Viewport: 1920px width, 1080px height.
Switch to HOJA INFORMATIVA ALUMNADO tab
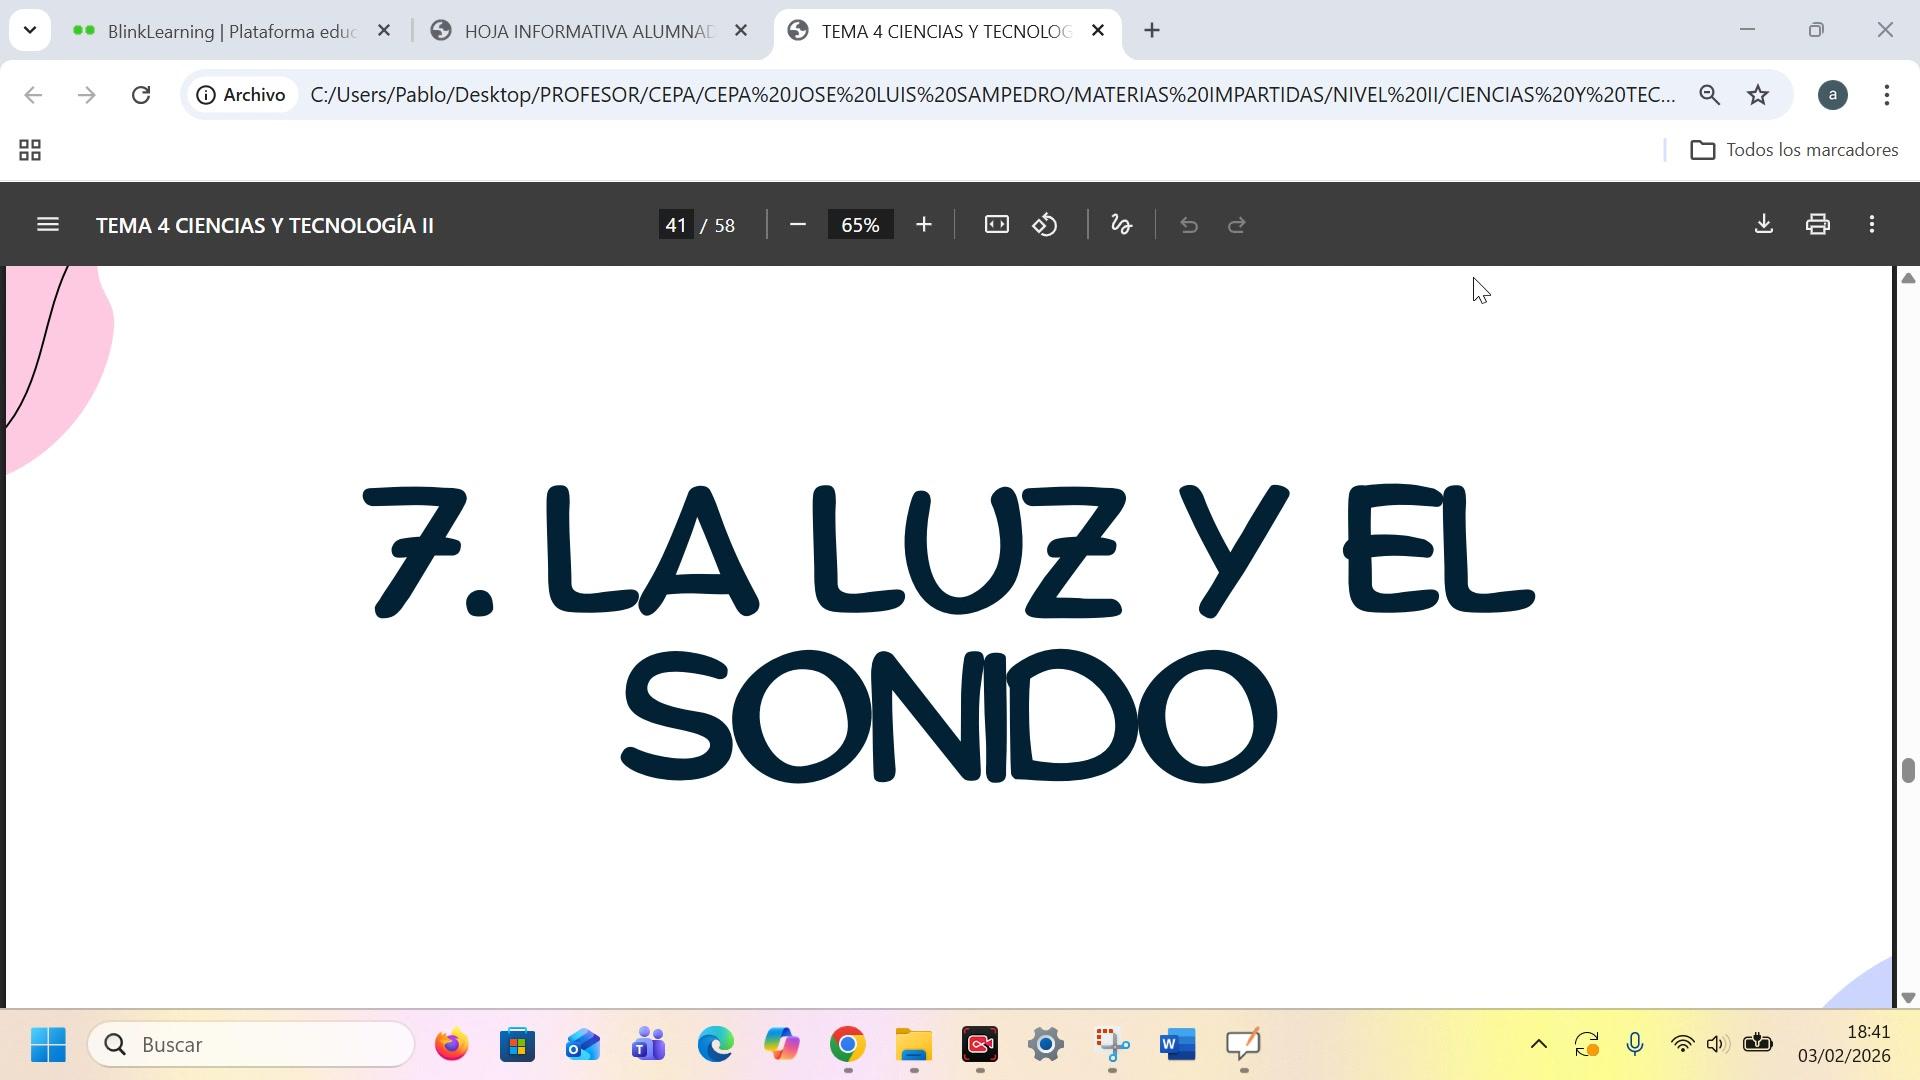pos(587,31)
